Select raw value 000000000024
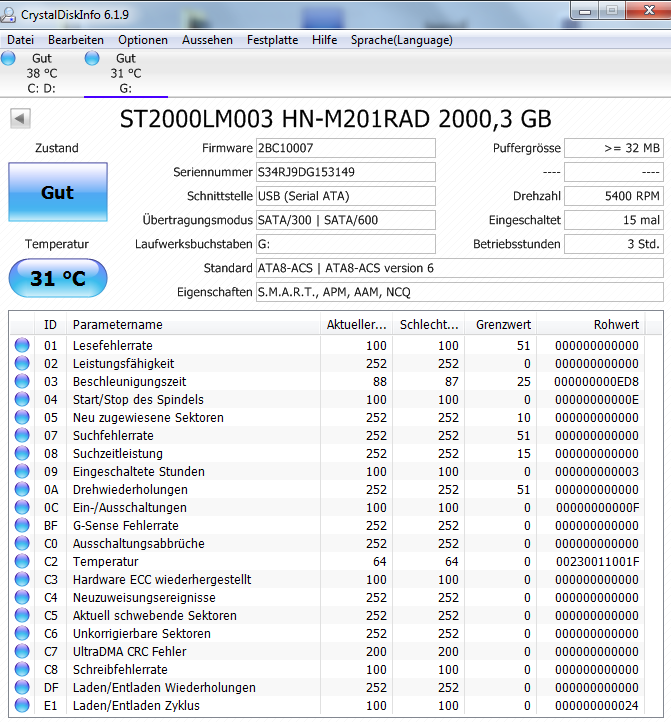671x722 pixels. pos(597,705)
